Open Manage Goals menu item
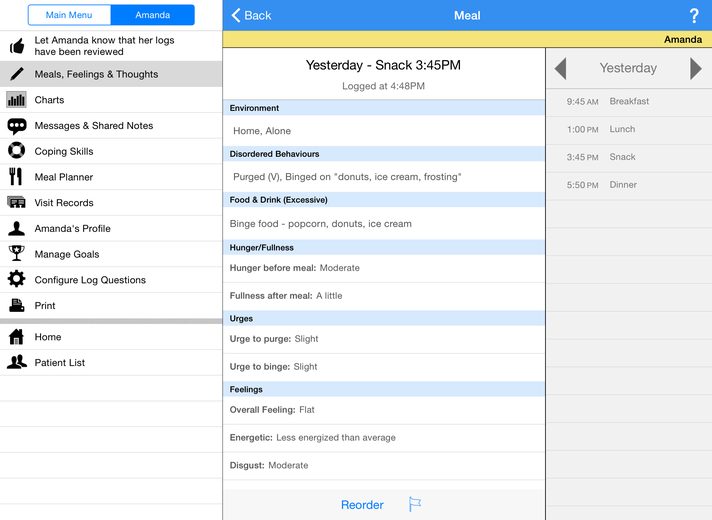Viewport: 712px width, 520px height. click(111, 254)
